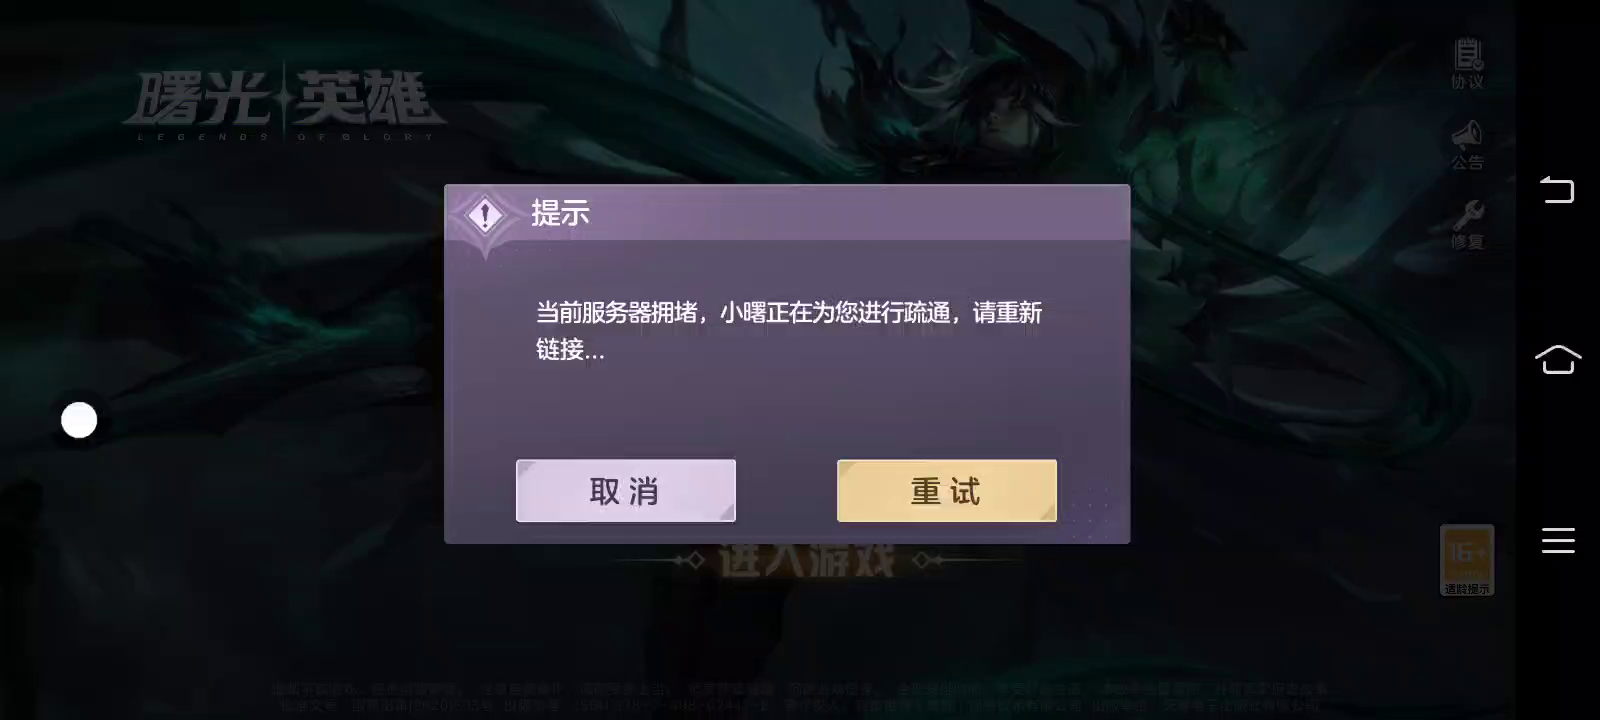Open the 公告 megaphone announcement icon

[1467, 145]
